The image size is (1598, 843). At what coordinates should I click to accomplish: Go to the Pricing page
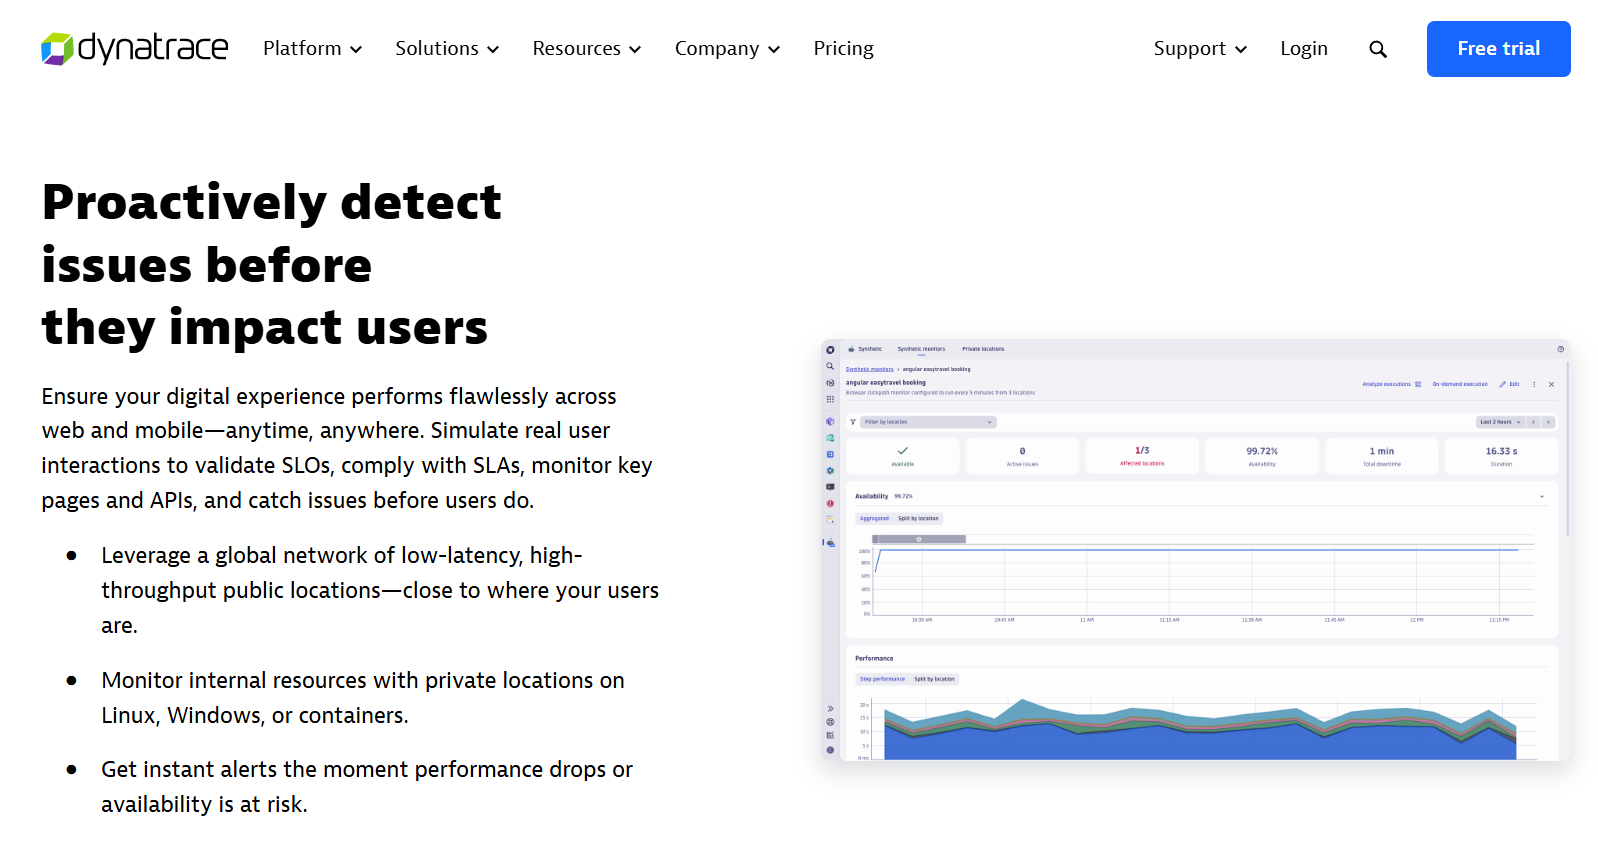pos(843,48)
